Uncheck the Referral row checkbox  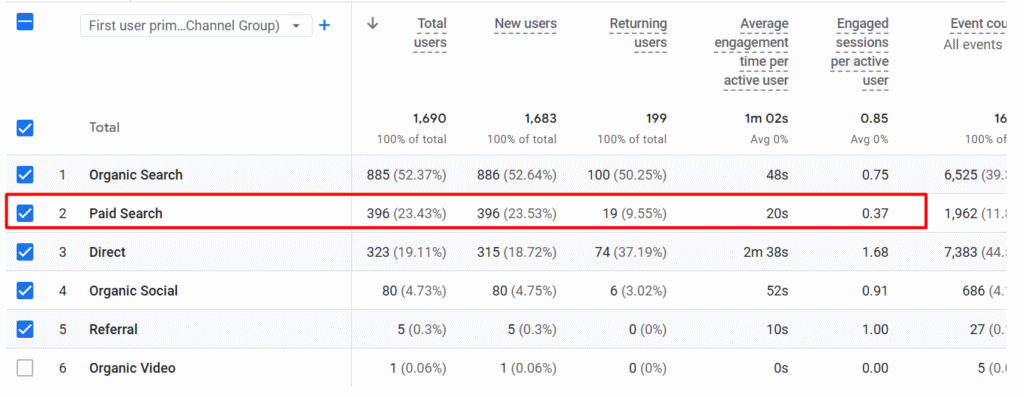25,329
